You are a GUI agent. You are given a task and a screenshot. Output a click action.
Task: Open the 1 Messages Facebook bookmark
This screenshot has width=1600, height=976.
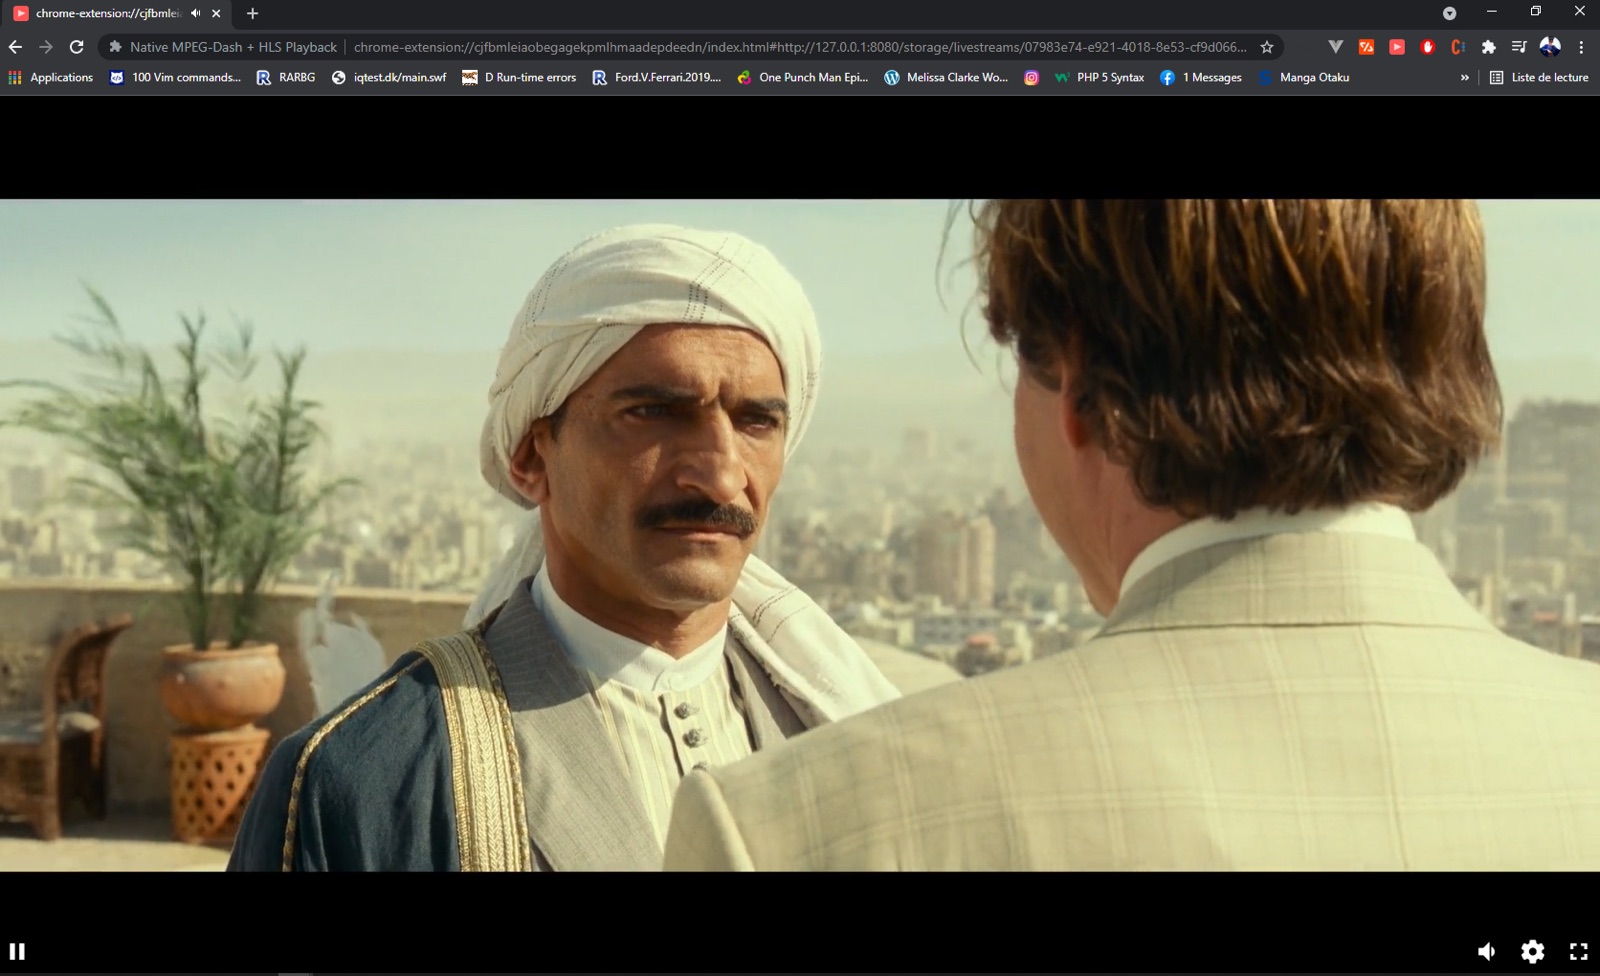click(x=1201, y=77)
